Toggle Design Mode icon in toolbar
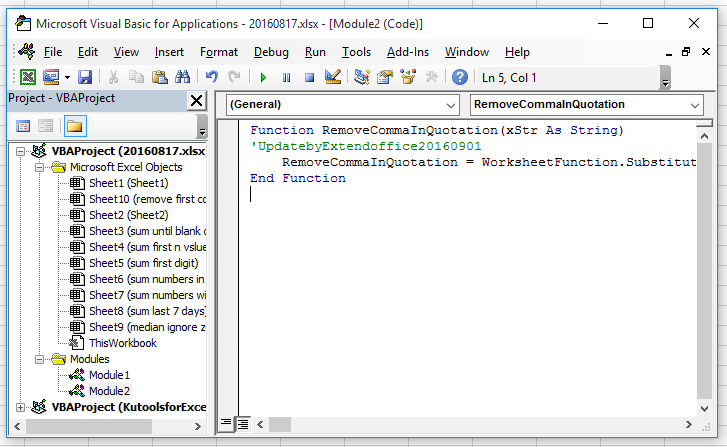This screenshot has width=727, height=447. click(333, 77)
